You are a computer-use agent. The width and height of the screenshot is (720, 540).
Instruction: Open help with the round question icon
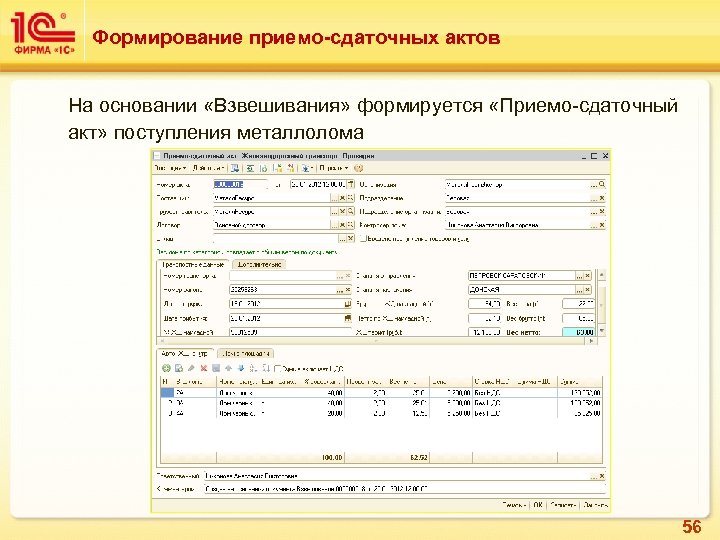[359, 169]
